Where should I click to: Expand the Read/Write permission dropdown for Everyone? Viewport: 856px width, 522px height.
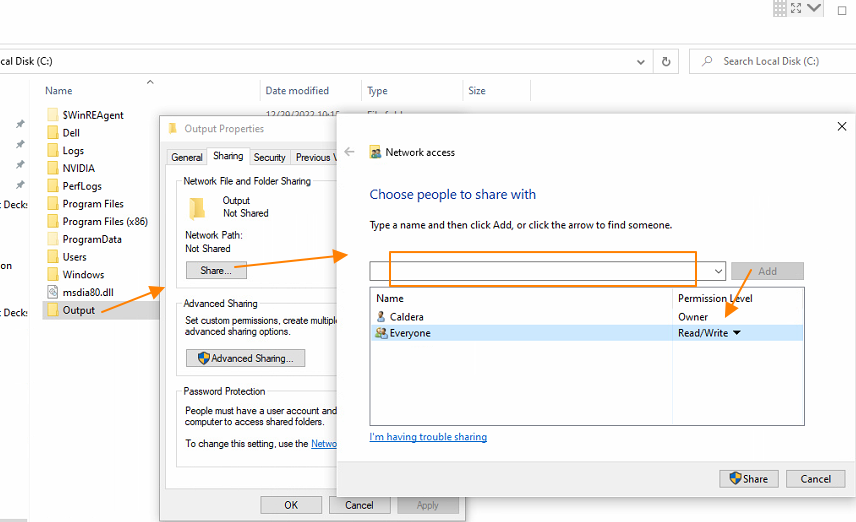coord(737,333)
